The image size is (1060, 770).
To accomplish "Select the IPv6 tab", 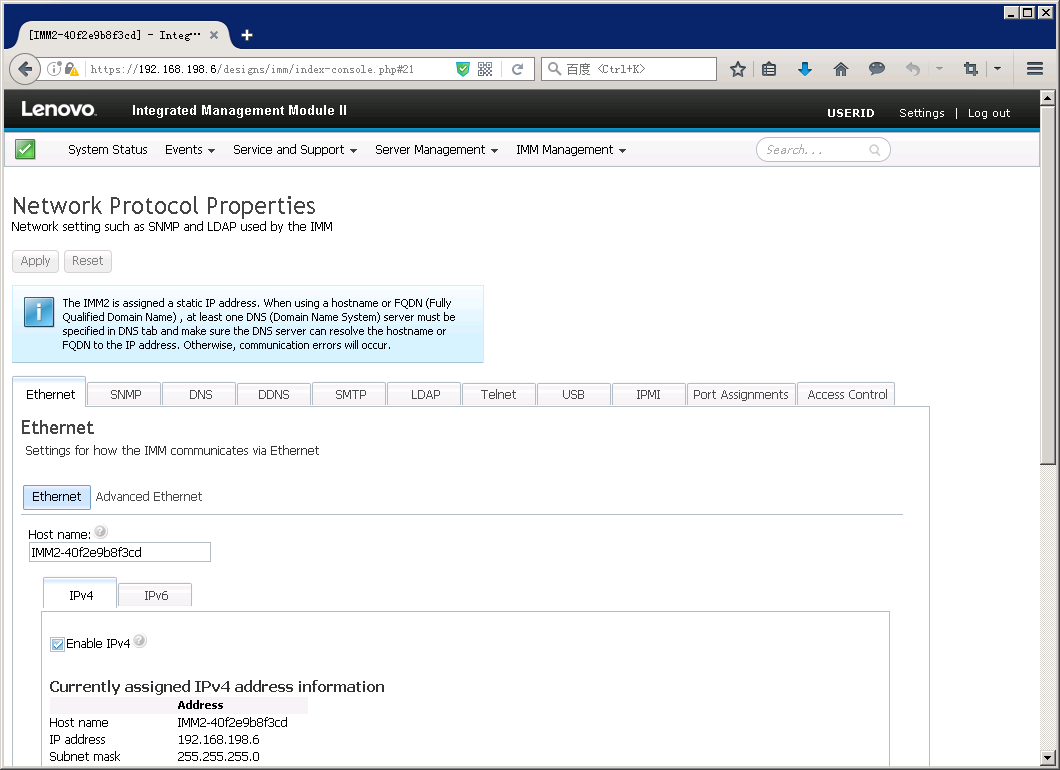I will pos(156,596).
